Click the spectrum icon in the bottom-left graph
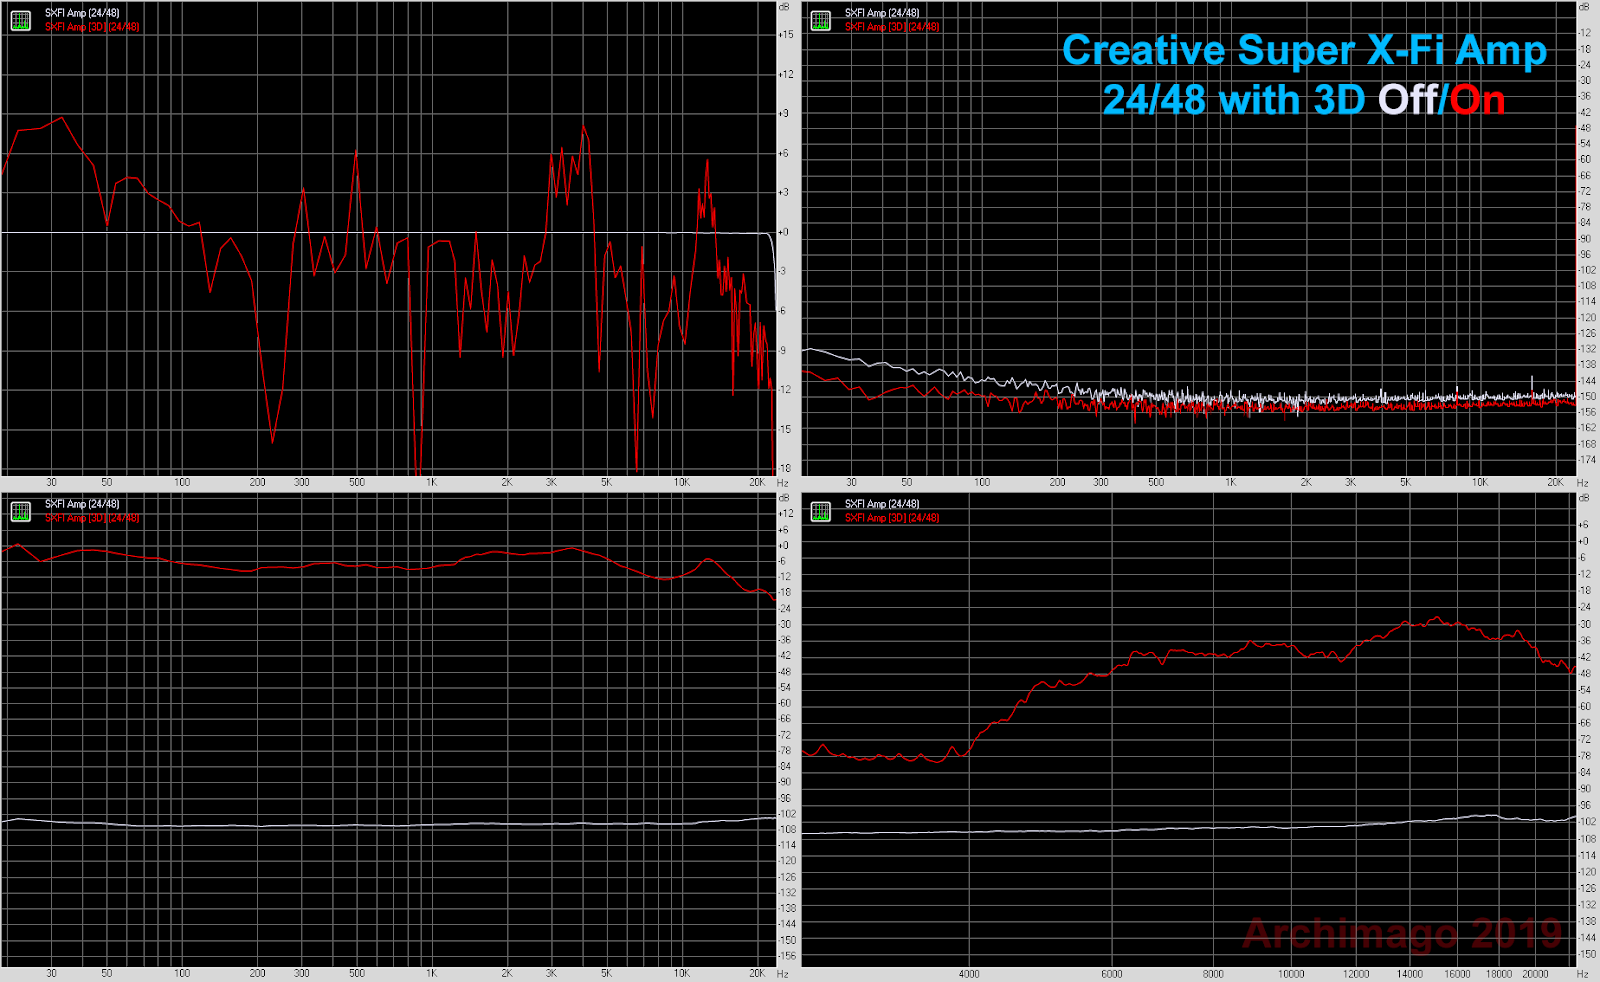Screen dimensions: 1600x982 20,511
